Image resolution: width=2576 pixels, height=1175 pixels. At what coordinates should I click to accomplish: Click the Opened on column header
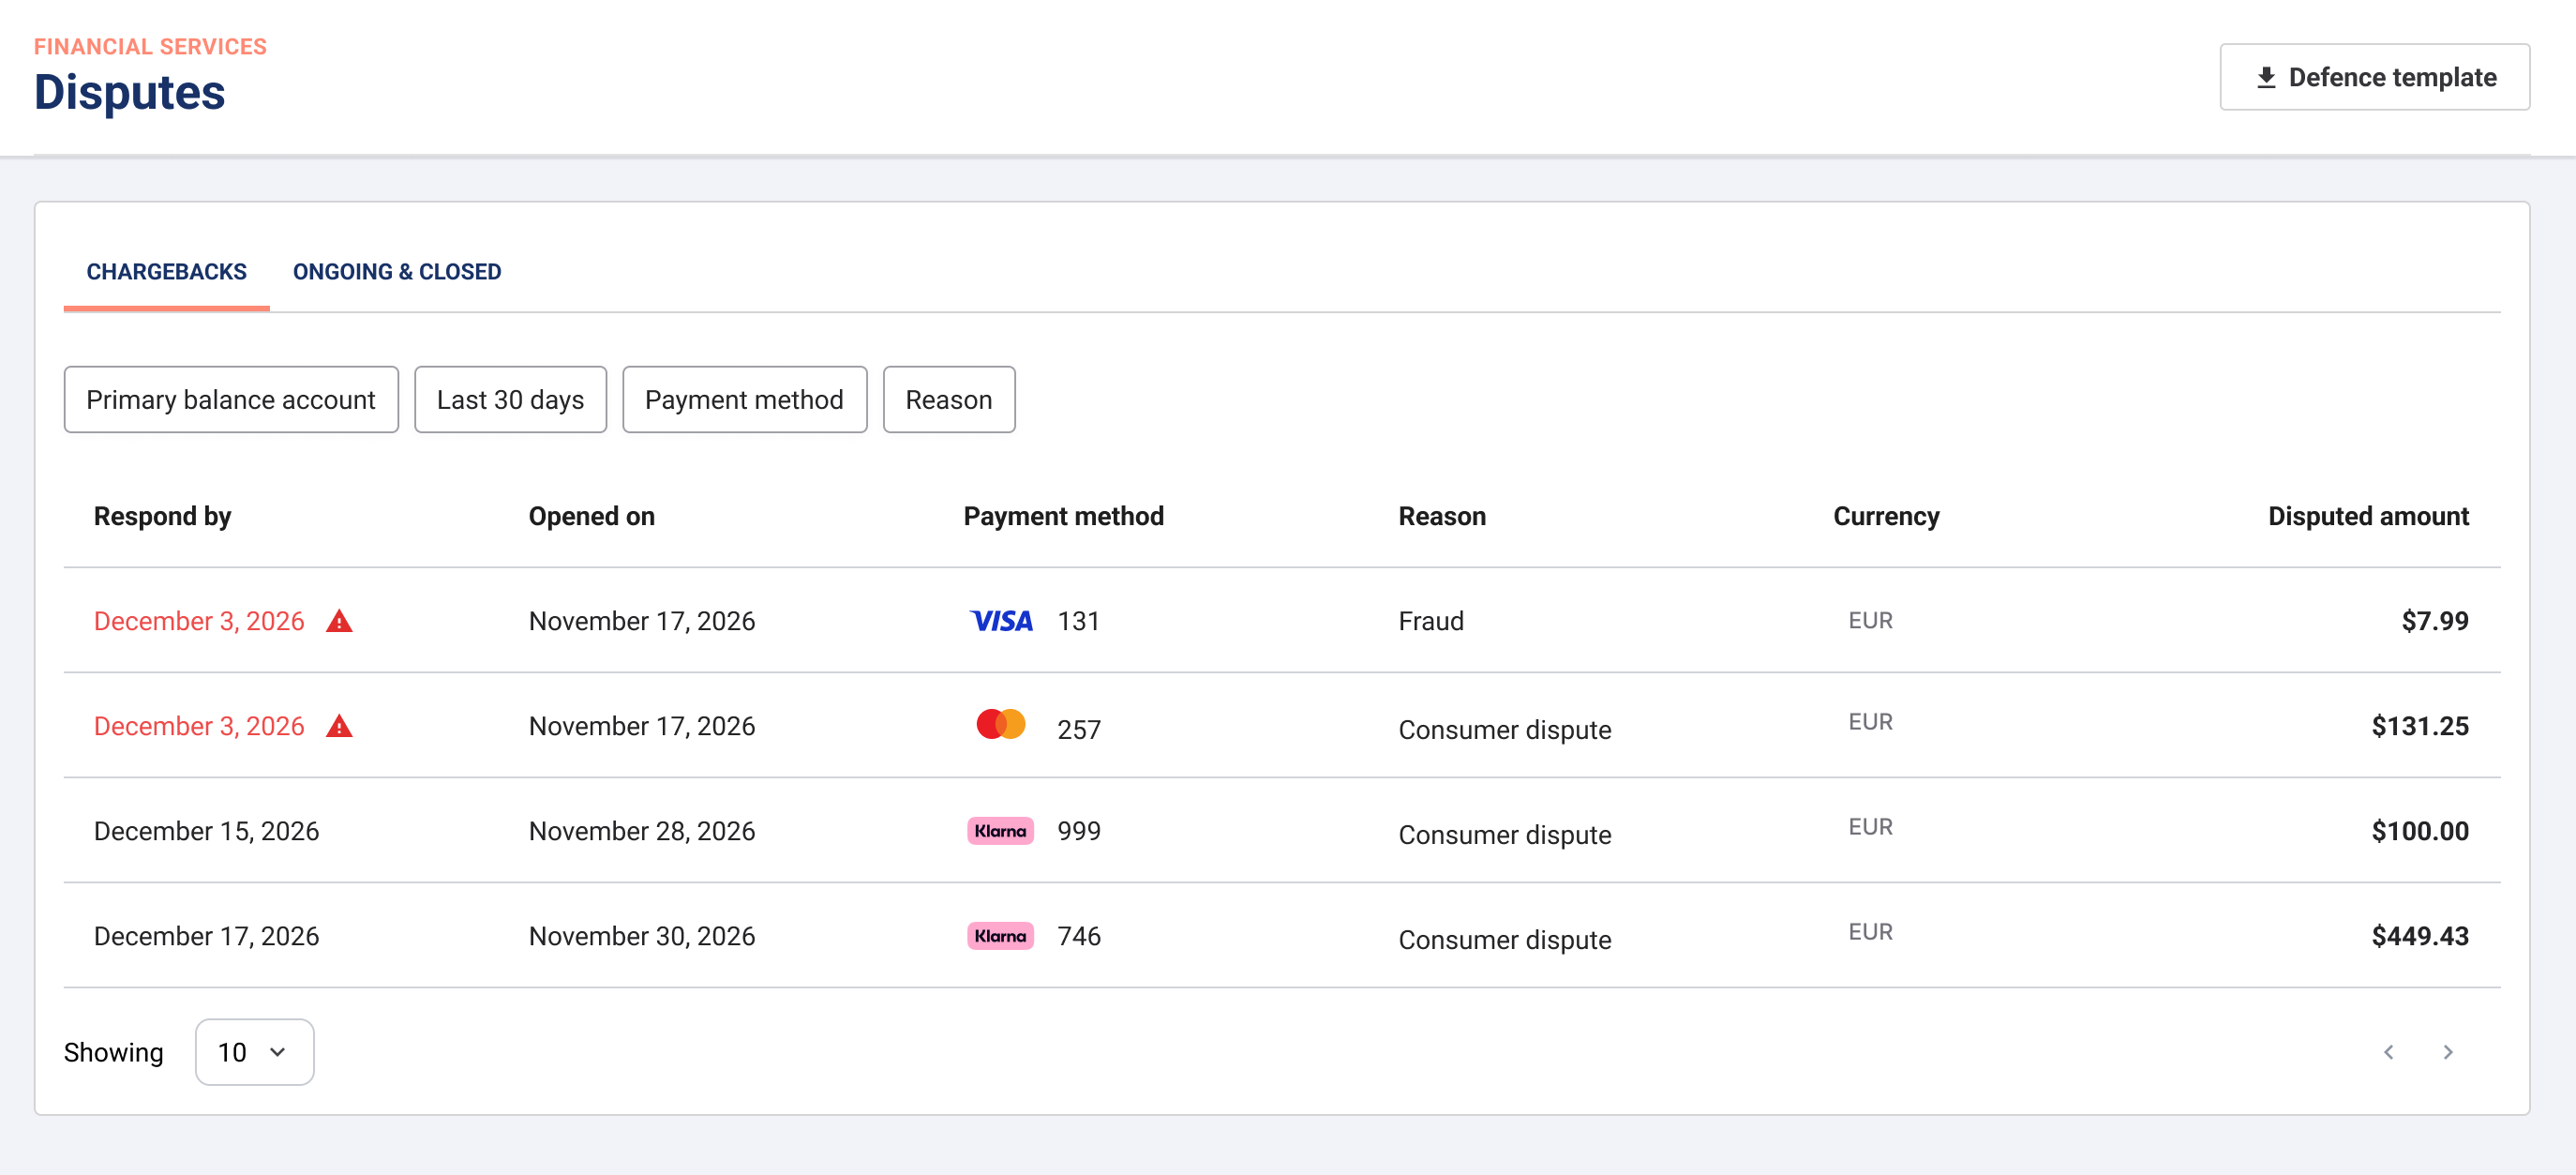point(591,516)
